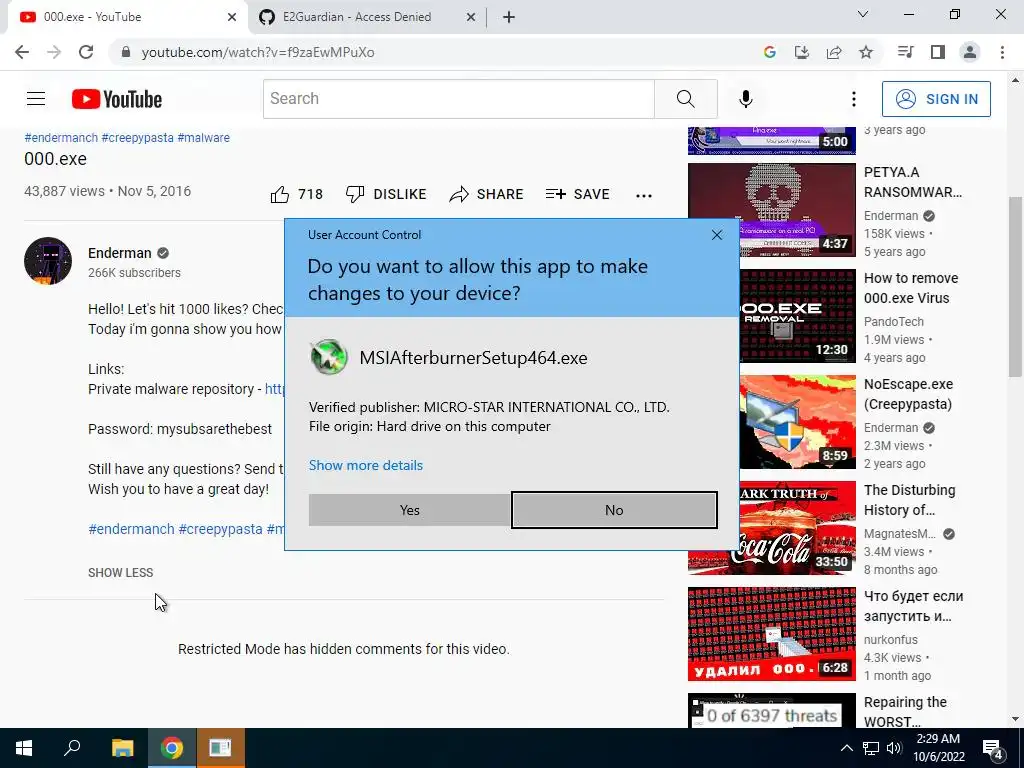
Task: Share this page via address bar icon
Action: (834, 52)
